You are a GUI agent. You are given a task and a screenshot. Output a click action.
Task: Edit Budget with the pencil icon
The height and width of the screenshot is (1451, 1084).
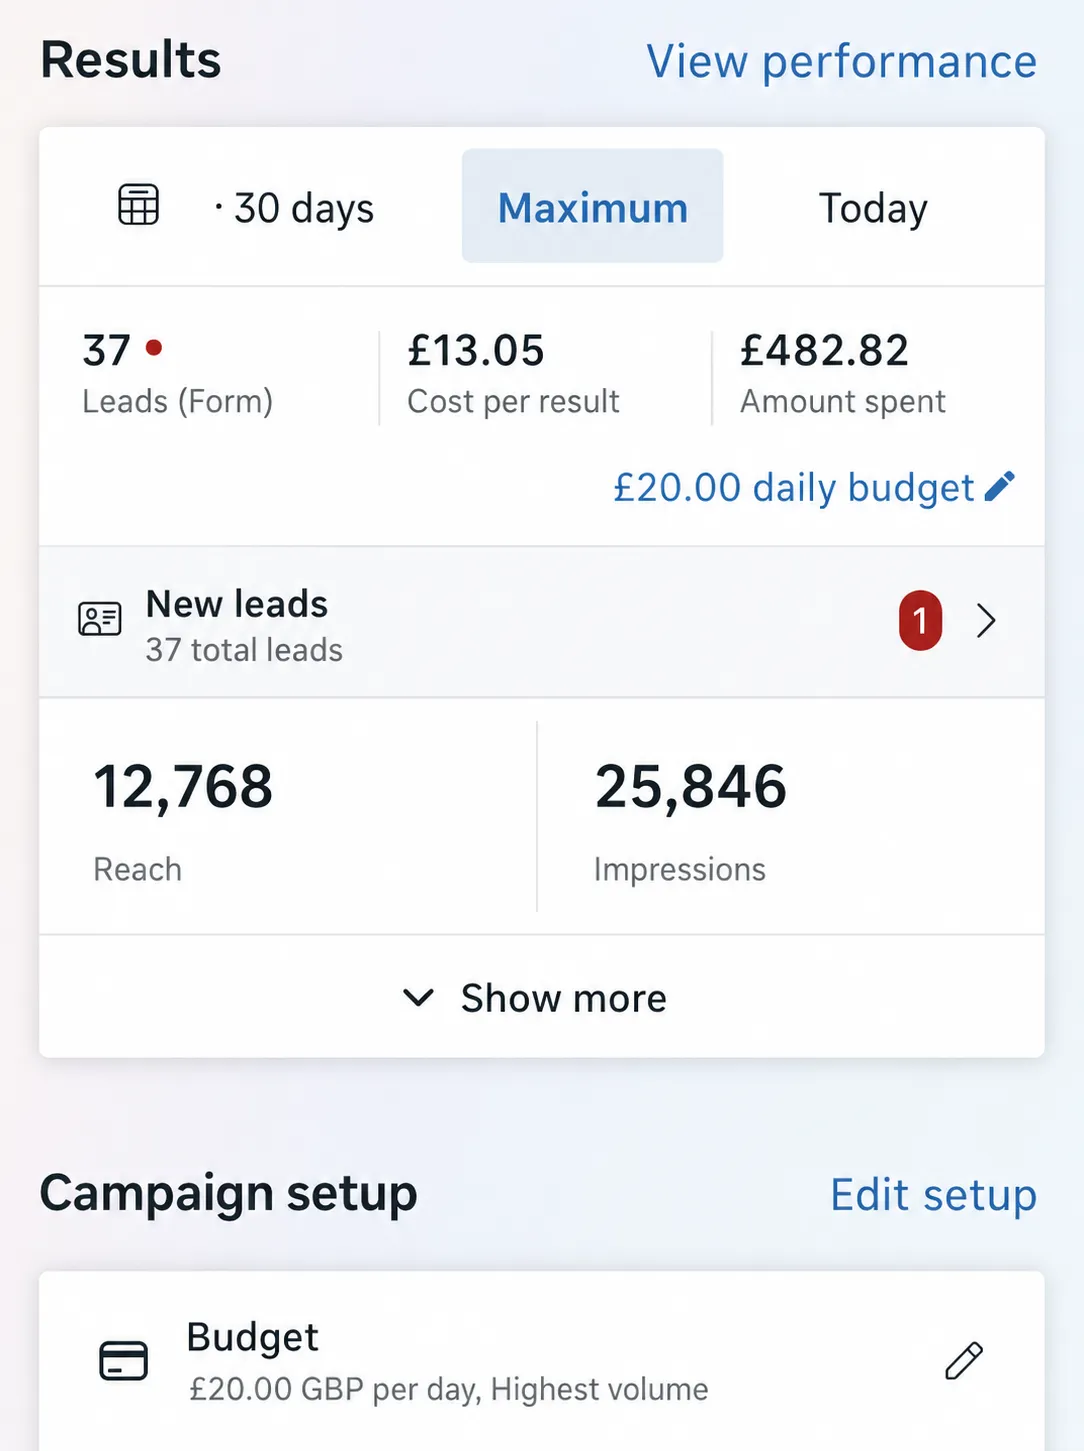(964, 1361)
